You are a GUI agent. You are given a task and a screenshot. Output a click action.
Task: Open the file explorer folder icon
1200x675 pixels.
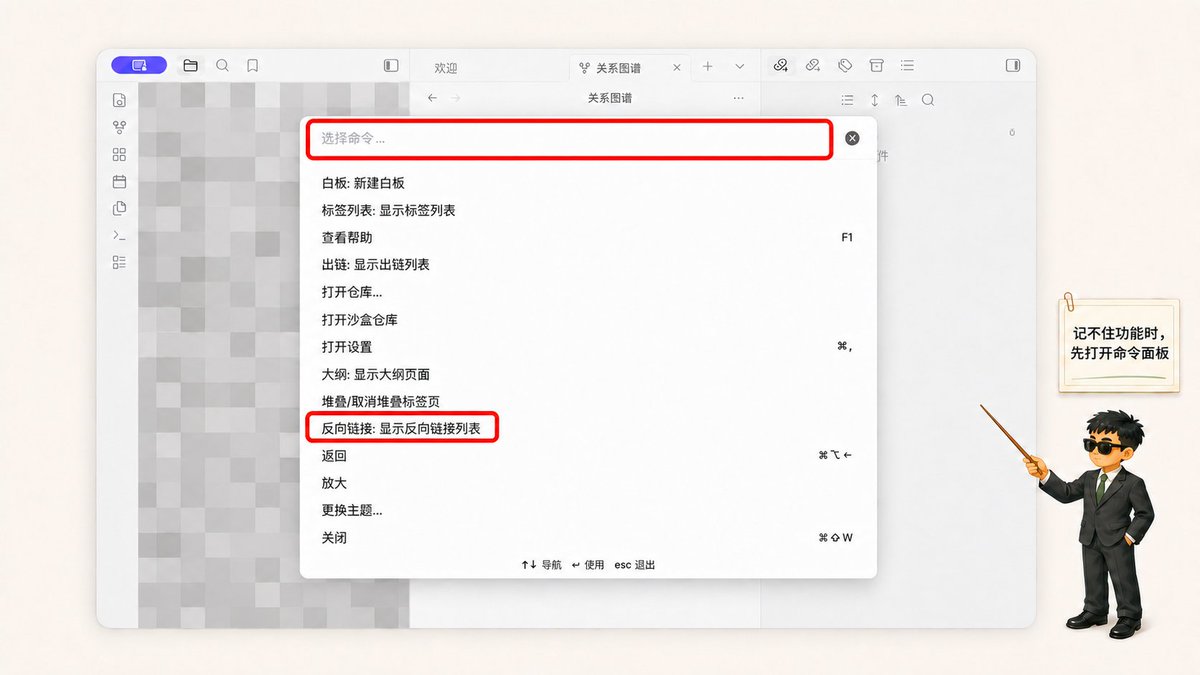click(190, 66)
